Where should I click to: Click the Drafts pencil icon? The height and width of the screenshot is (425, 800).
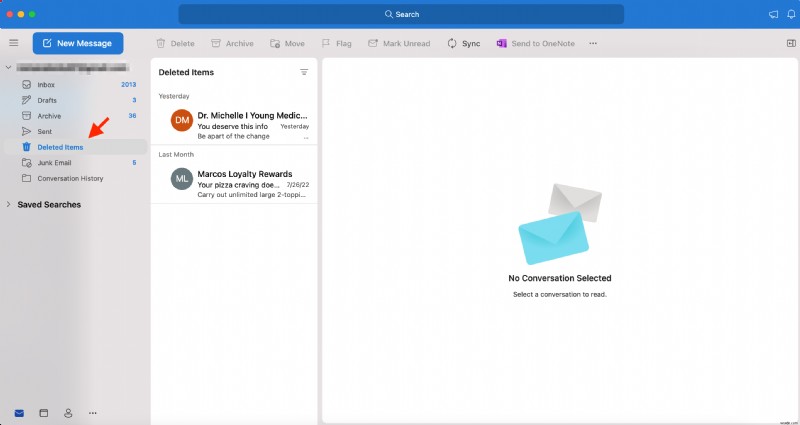(27, 101)
